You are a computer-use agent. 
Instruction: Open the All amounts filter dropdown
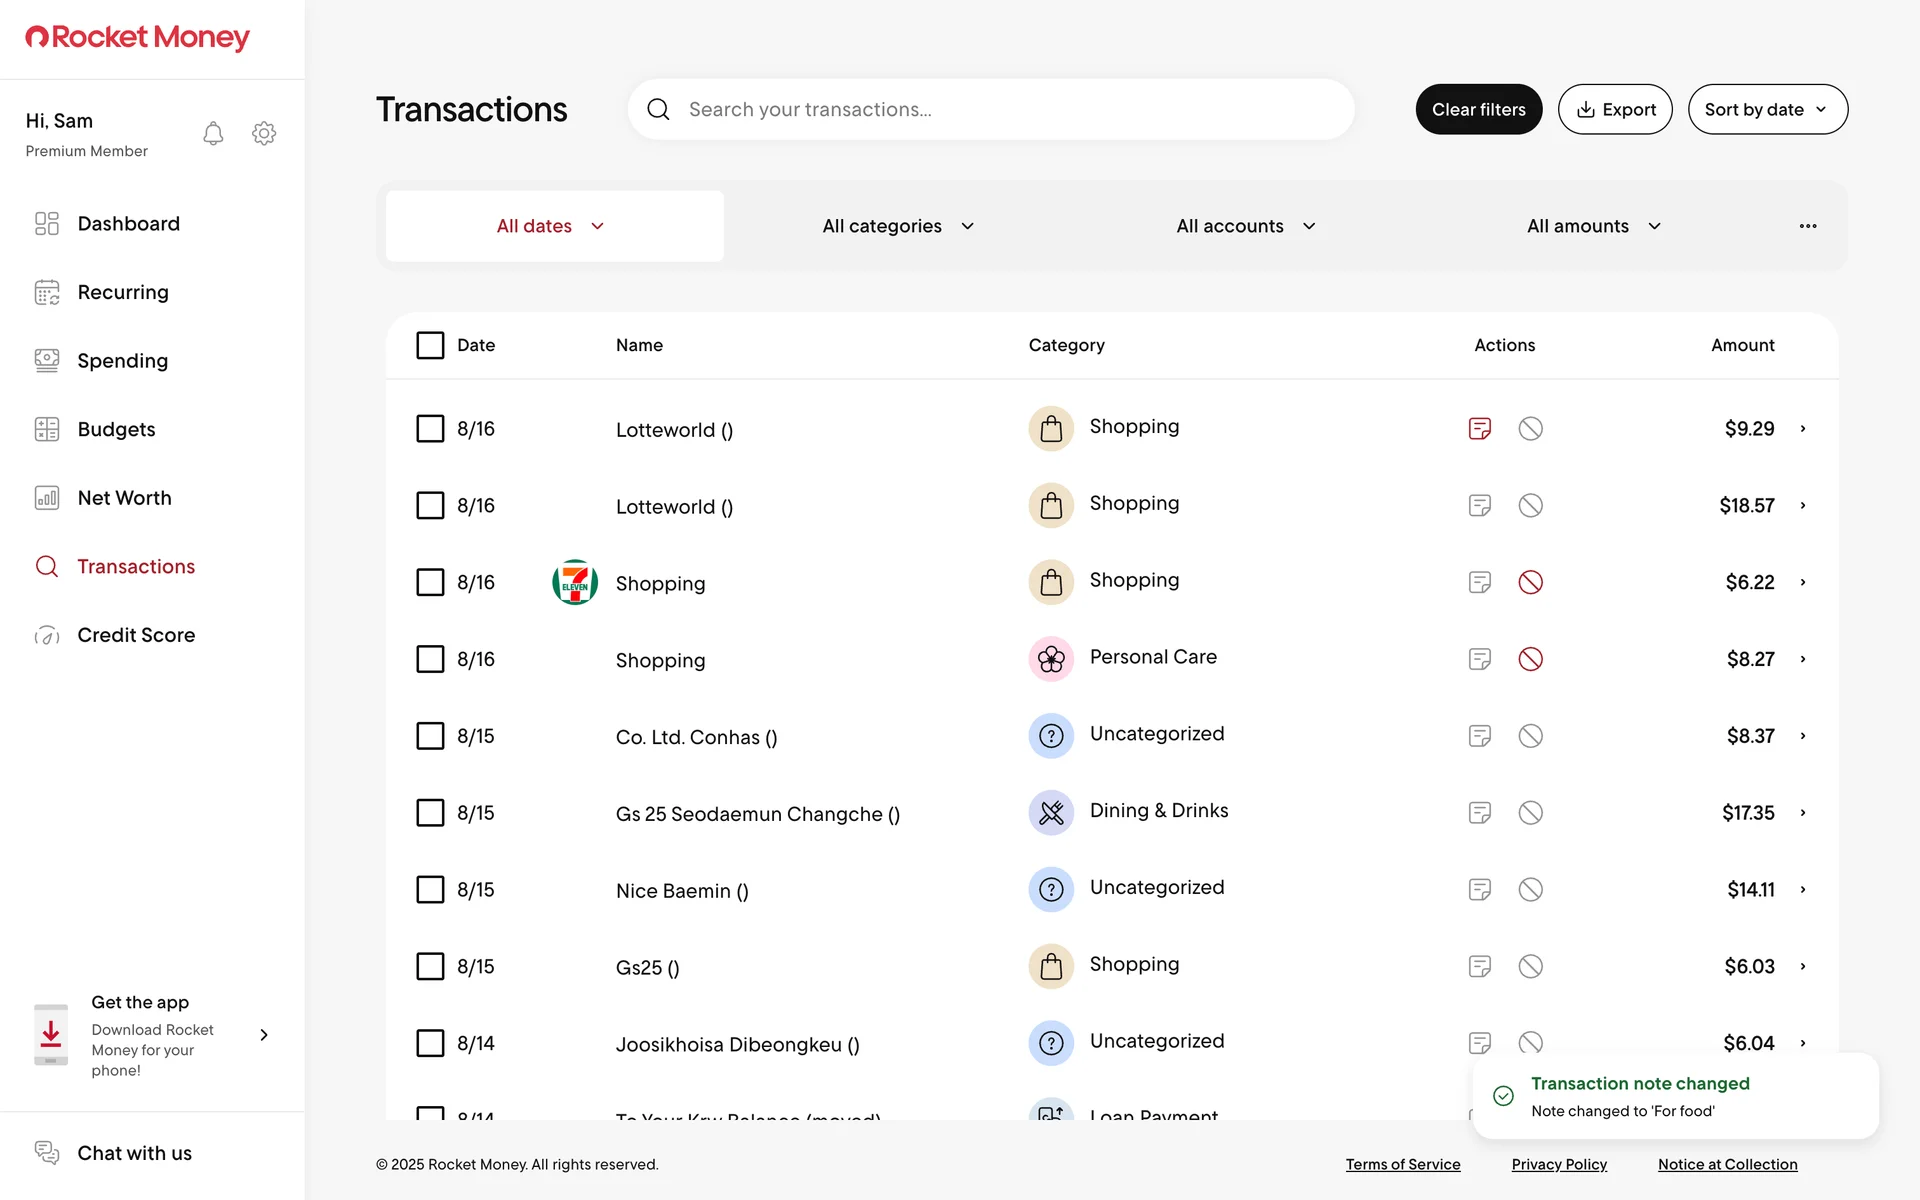[1593, 226]
